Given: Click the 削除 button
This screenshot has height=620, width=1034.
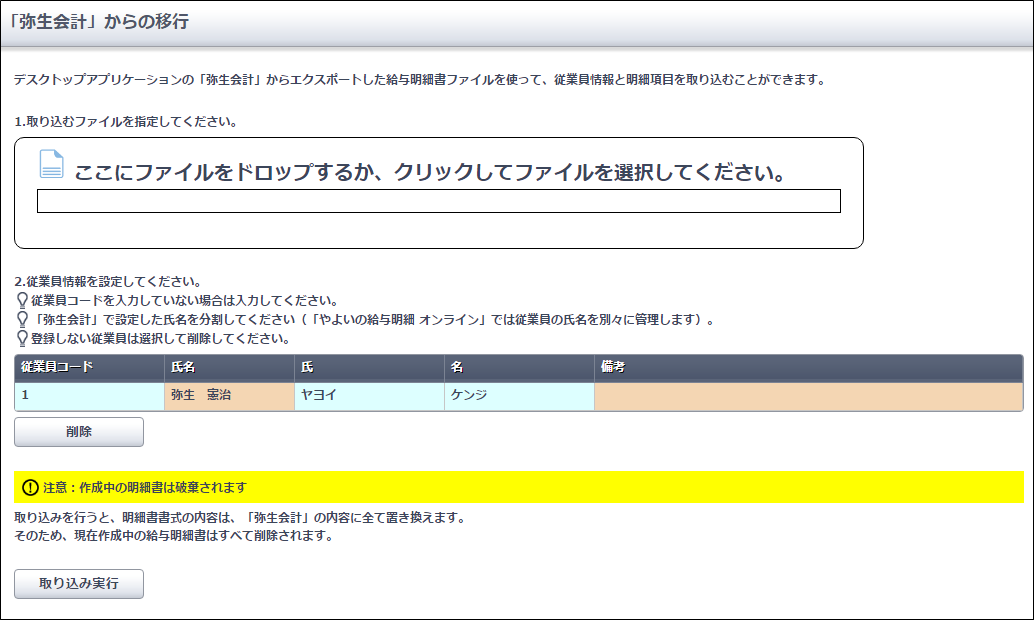Looking at the screenshot, I should point(79,432).
